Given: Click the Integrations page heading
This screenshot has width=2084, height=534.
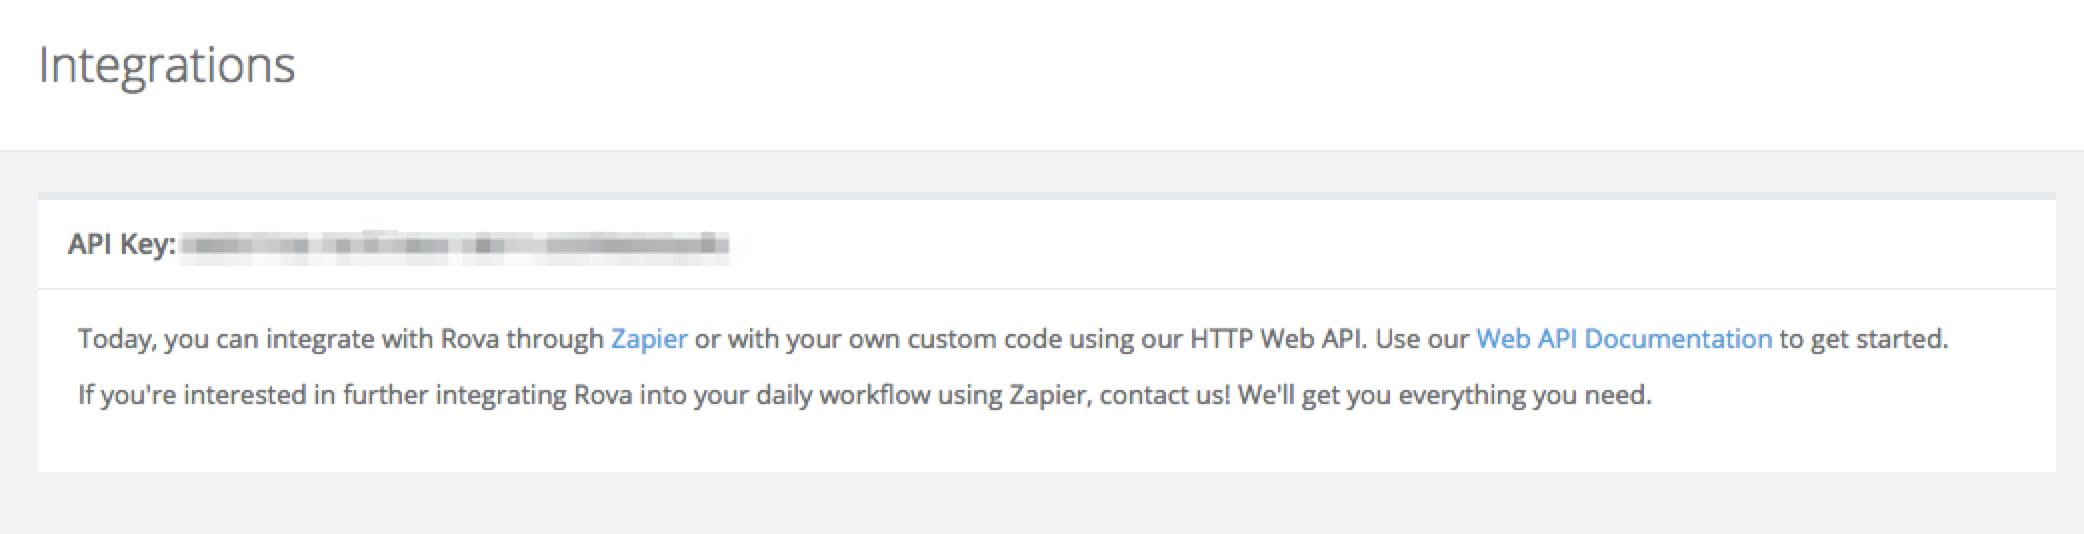Looking at the screenshot, I should click(167, 66).
